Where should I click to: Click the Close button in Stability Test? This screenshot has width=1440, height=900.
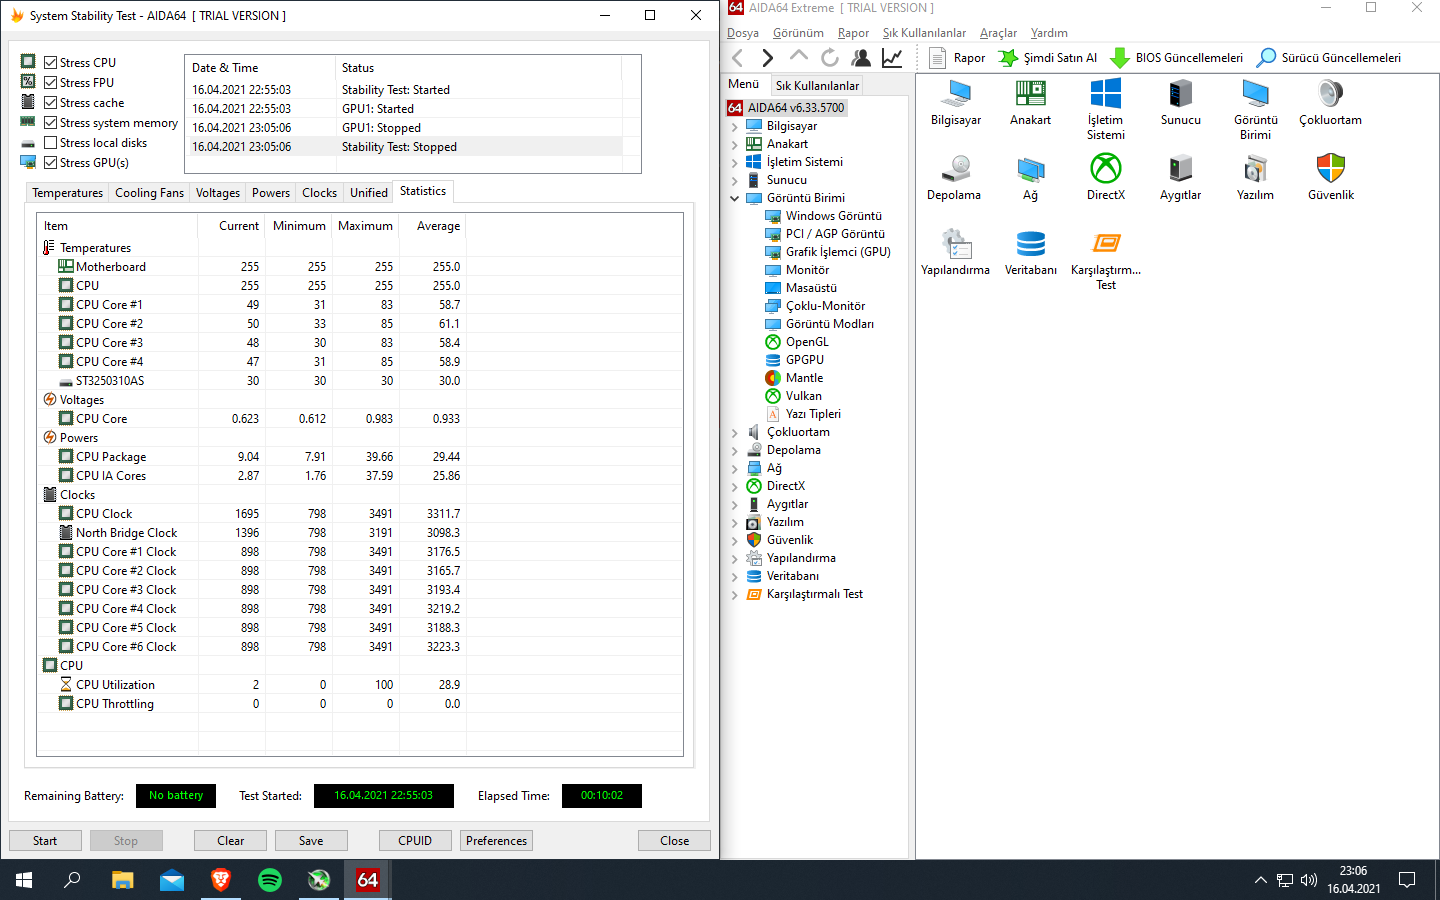coord(674,841)
